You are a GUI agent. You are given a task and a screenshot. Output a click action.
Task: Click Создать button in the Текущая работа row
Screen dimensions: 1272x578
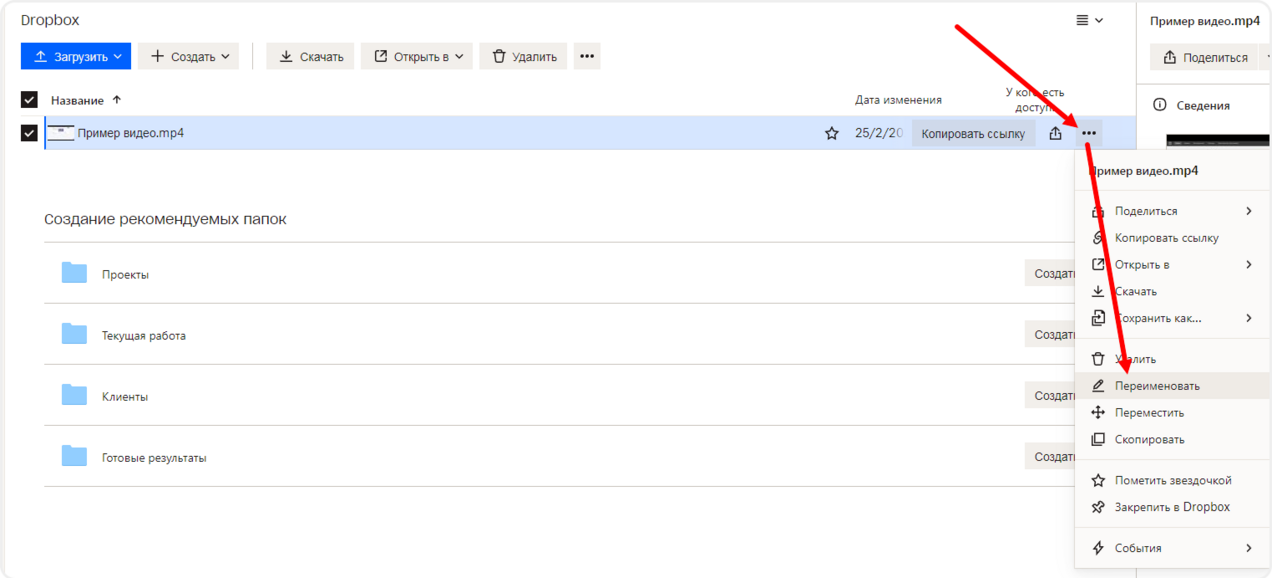tap(1050, 334)
